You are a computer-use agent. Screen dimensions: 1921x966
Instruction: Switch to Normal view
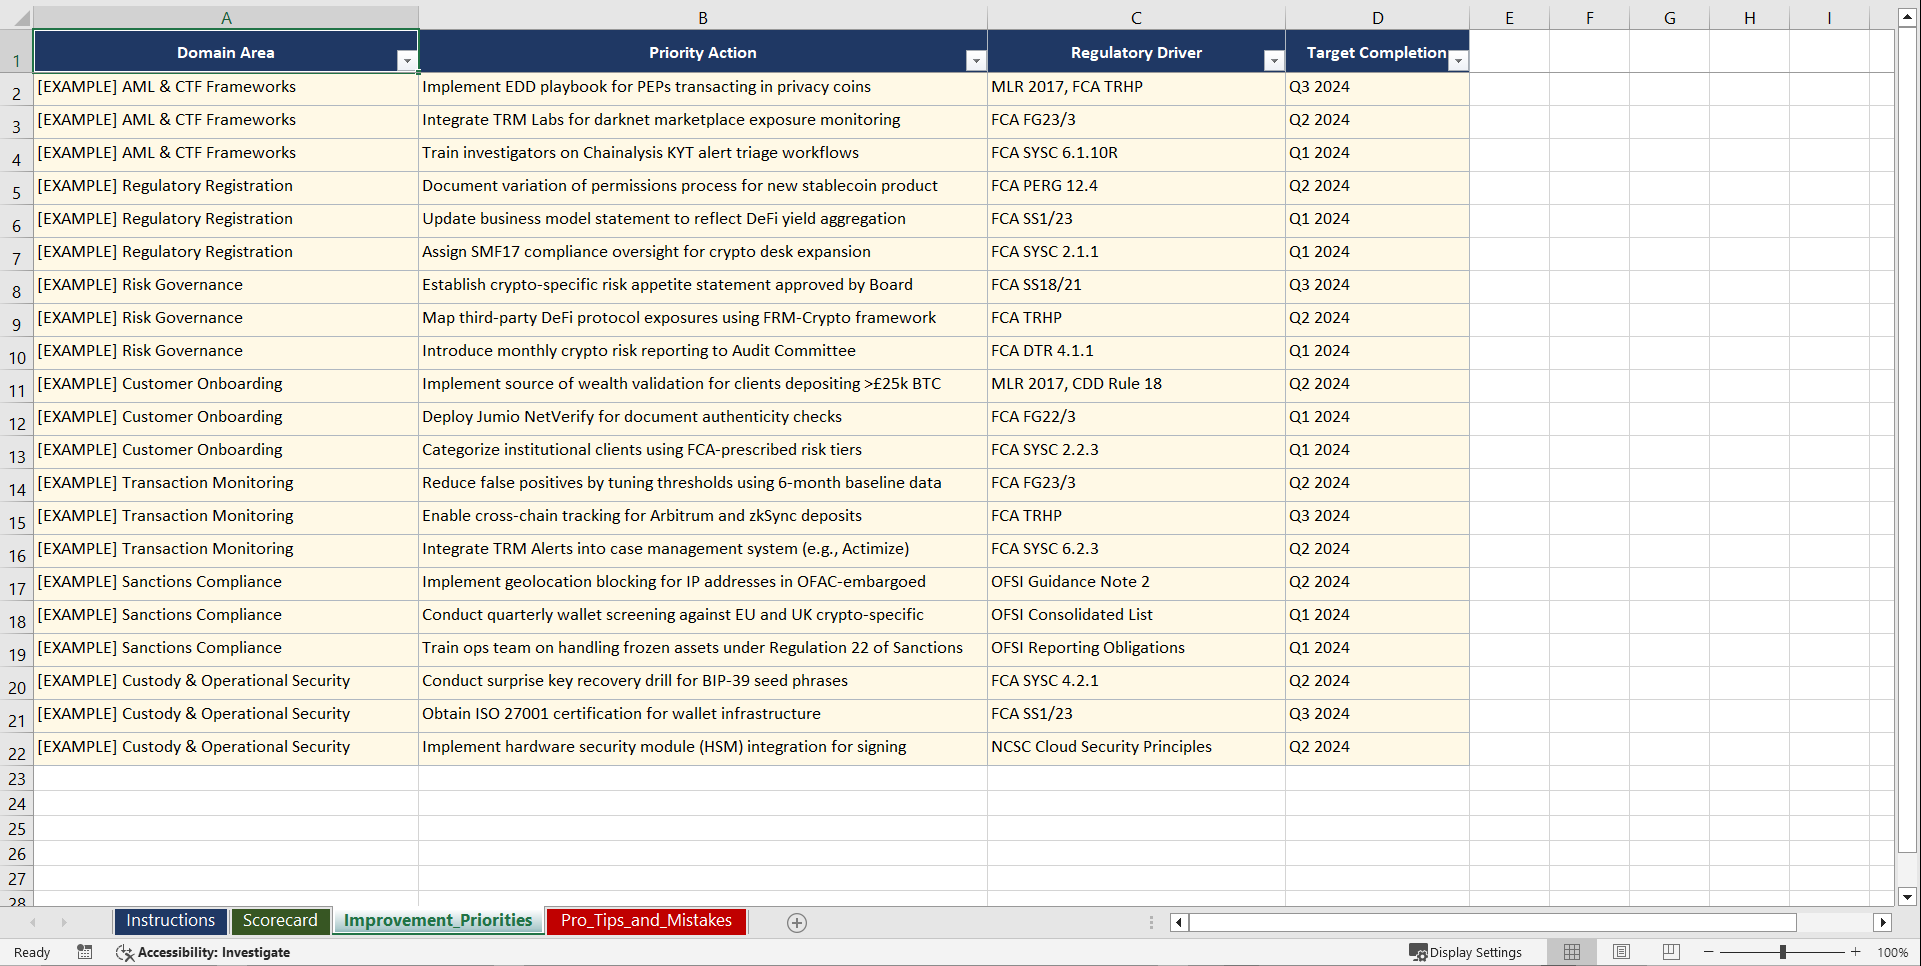[1572, 952]
